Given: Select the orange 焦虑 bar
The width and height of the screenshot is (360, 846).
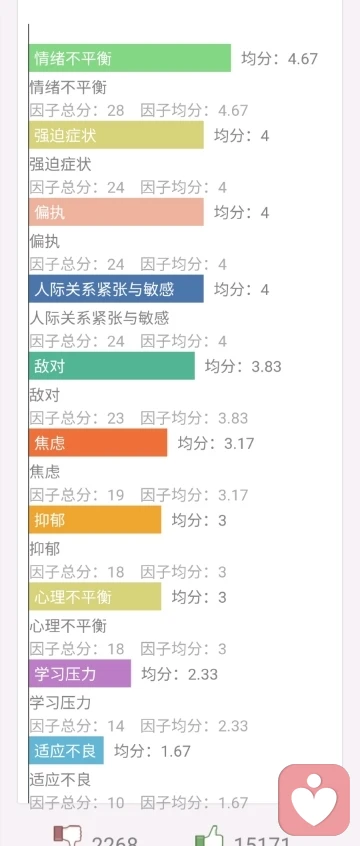Looking at the screenshot, I should coord(98,443).
